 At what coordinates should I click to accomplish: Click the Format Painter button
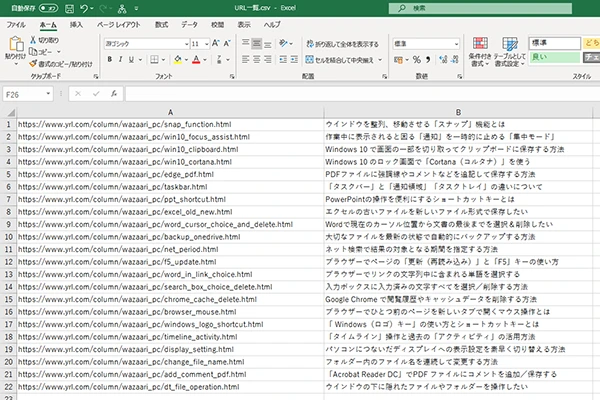[61, 64]
